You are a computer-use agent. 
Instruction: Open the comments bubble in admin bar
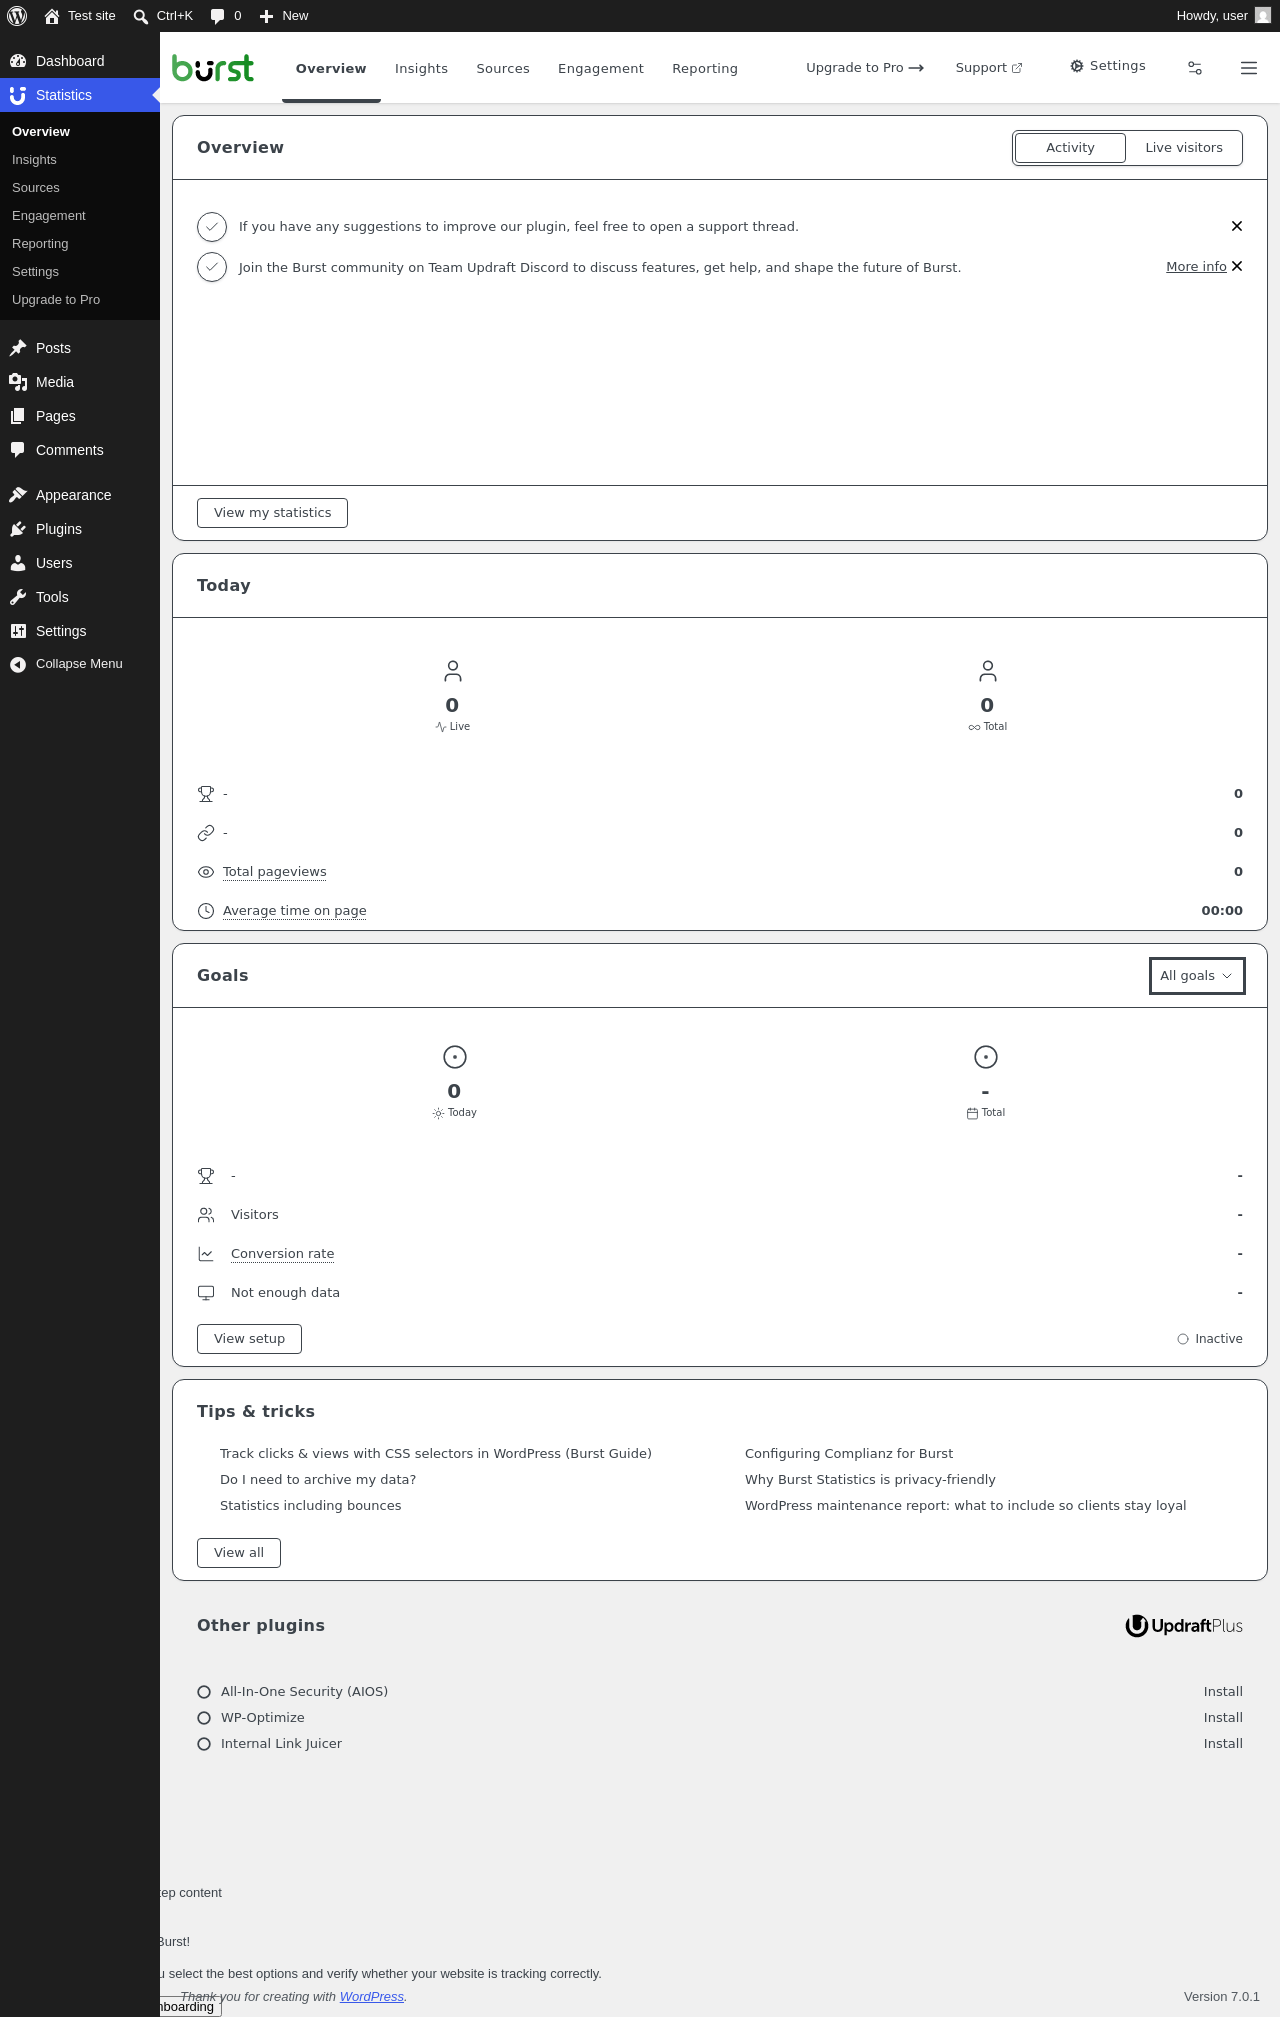coord(226,16)
